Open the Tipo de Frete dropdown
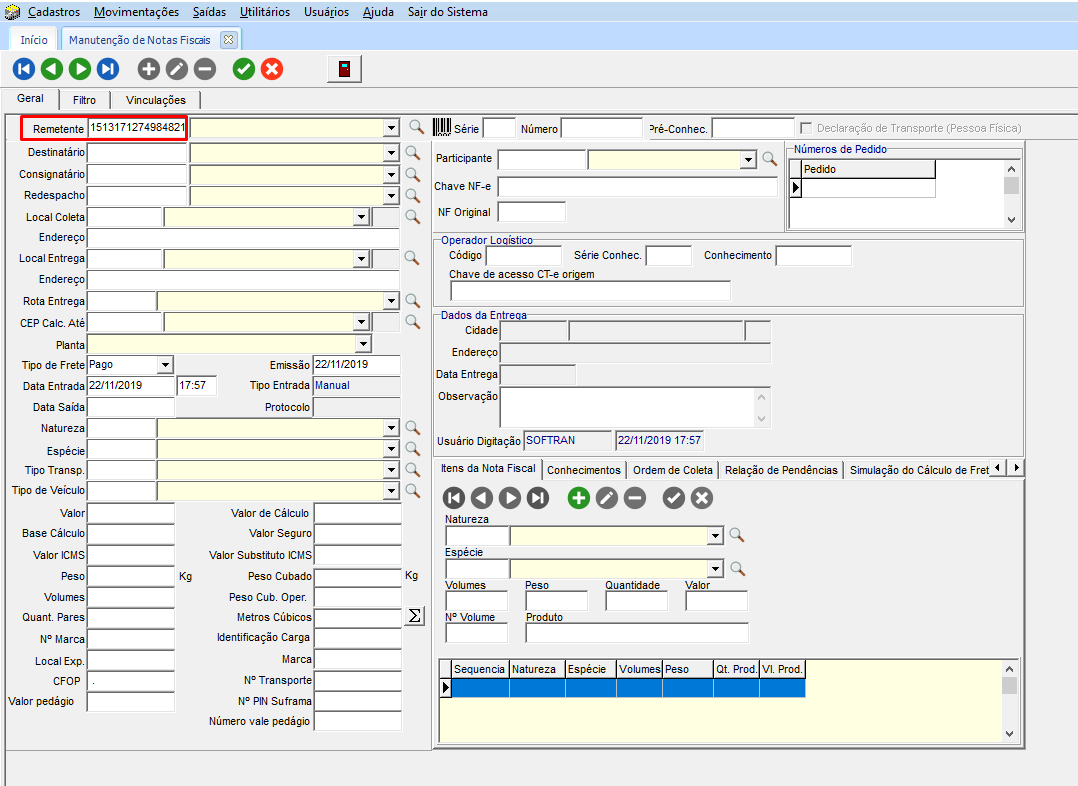This screenshot has width=1078, height=786. [165, 365]
